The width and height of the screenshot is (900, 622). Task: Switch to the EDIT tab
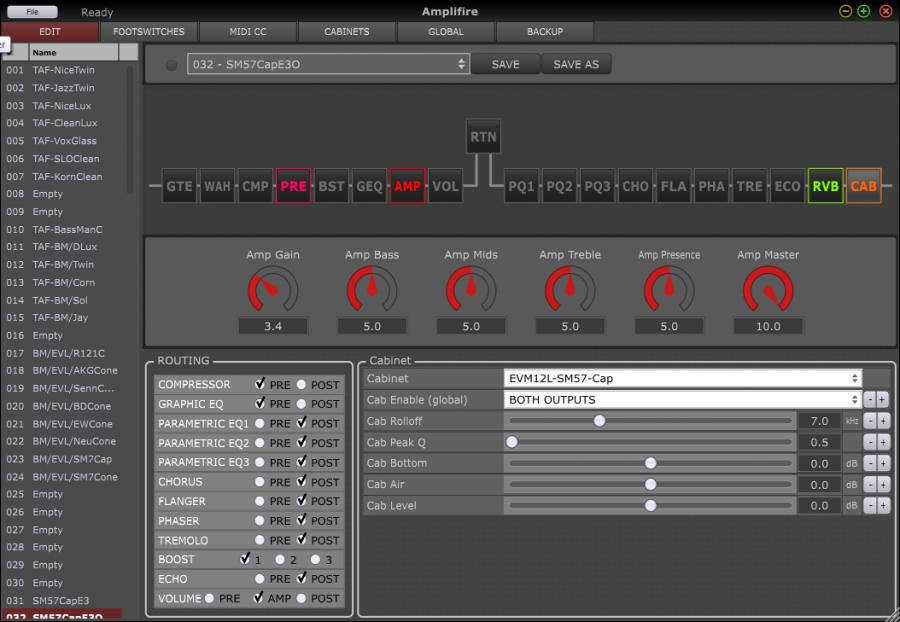(x=50, y=32)
